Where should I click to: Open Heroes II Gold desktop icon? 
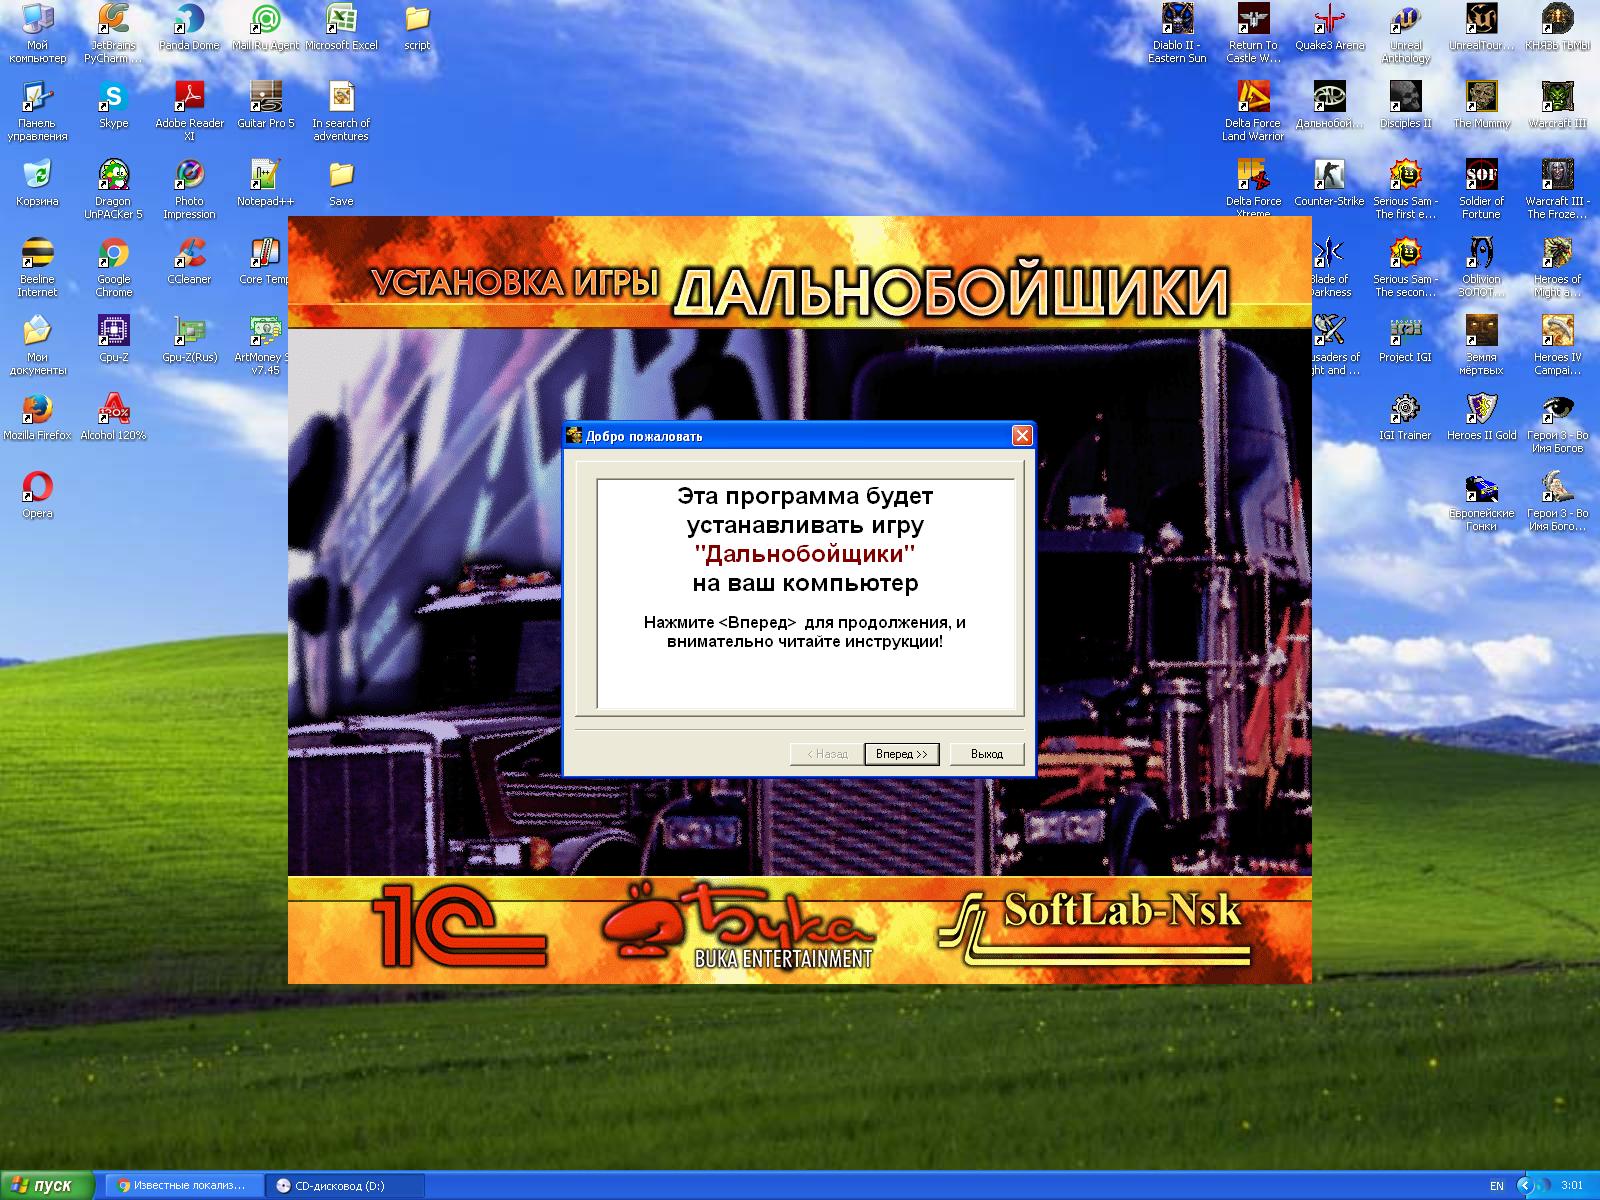click(1481, 417)
